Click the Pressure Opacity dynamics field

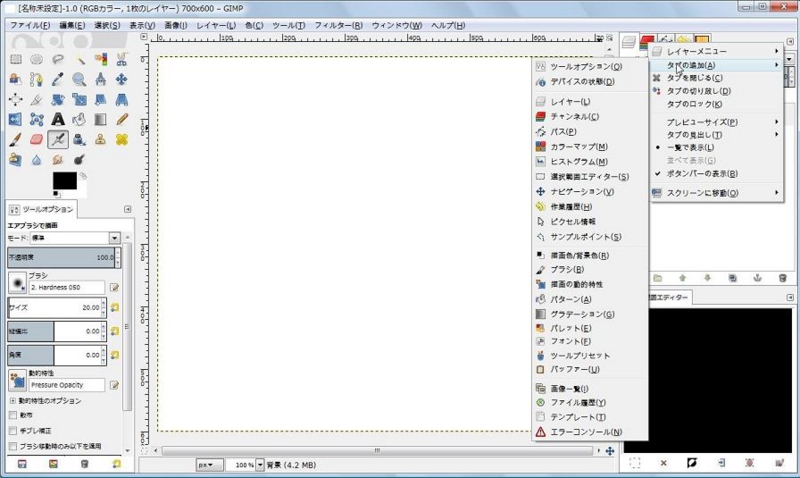click(67, 385)
